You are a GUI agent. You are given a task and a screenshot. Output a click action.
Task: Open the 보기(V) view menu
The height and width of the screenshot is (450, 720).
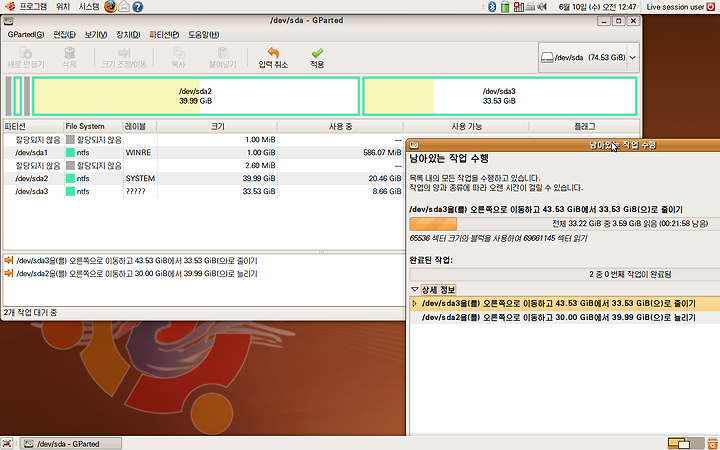coord(96,35)
